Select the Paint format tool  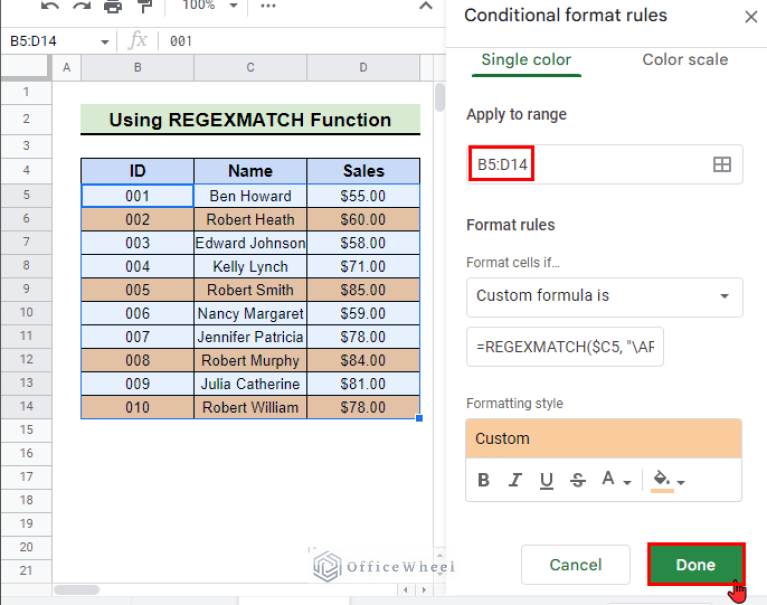[145, 6]
